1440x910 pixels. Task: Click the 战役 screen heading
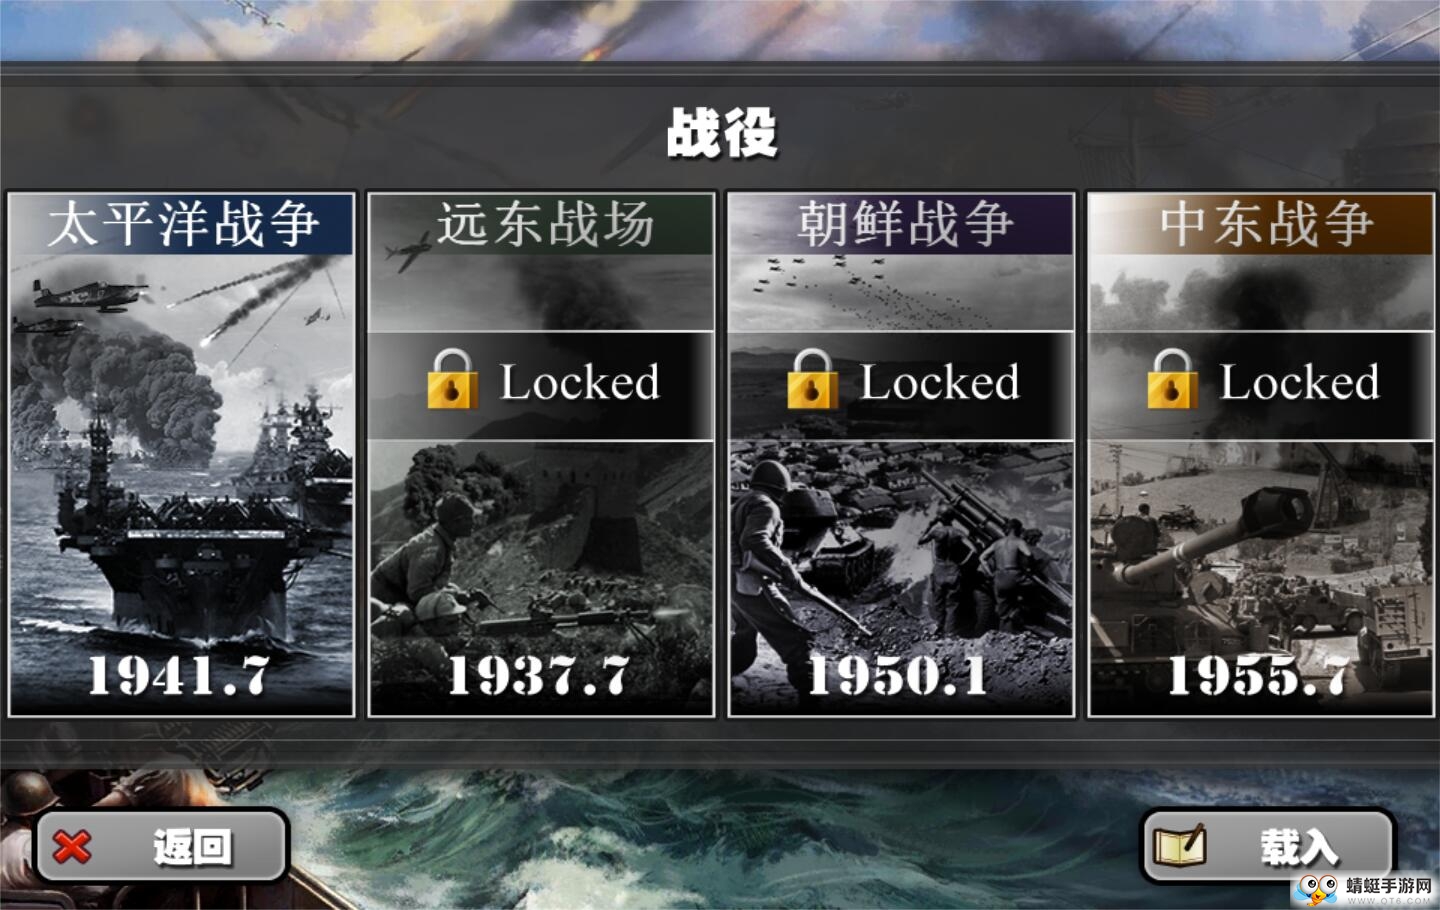(722, 133)
